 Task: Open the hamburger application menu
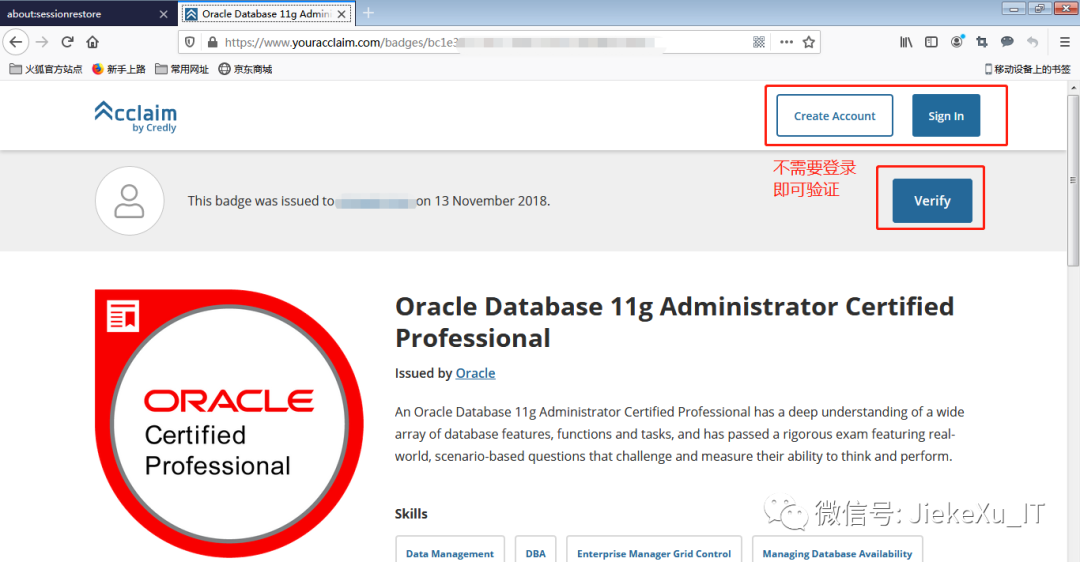click(x=1064, y=42)
